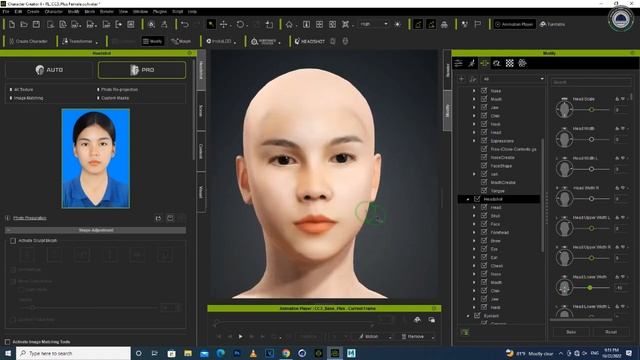The width and height of the screenshot is (640, 360).
Task: Select the AUTO headshot mode button
Action: (x=49, y=70)
